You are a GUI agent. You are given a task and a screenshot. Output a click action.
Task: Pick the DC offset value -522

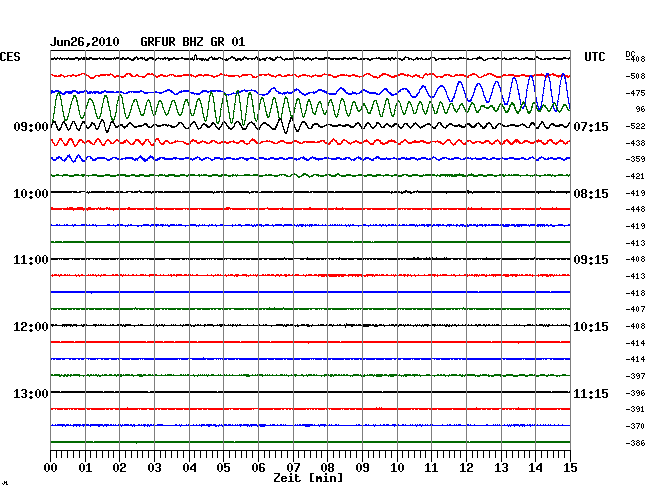(635, 126)
